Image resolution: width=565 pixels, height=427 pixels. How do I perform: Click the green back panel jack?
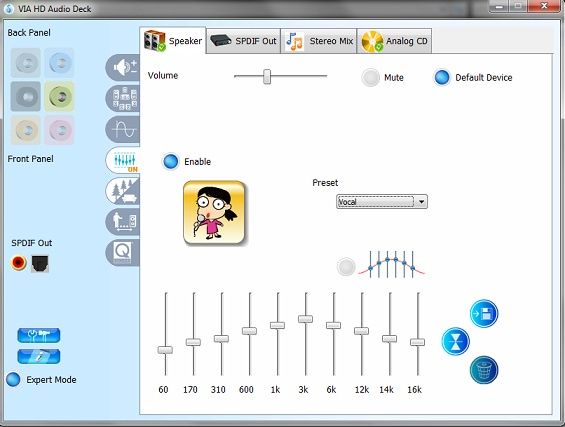[x=60, y=96]
